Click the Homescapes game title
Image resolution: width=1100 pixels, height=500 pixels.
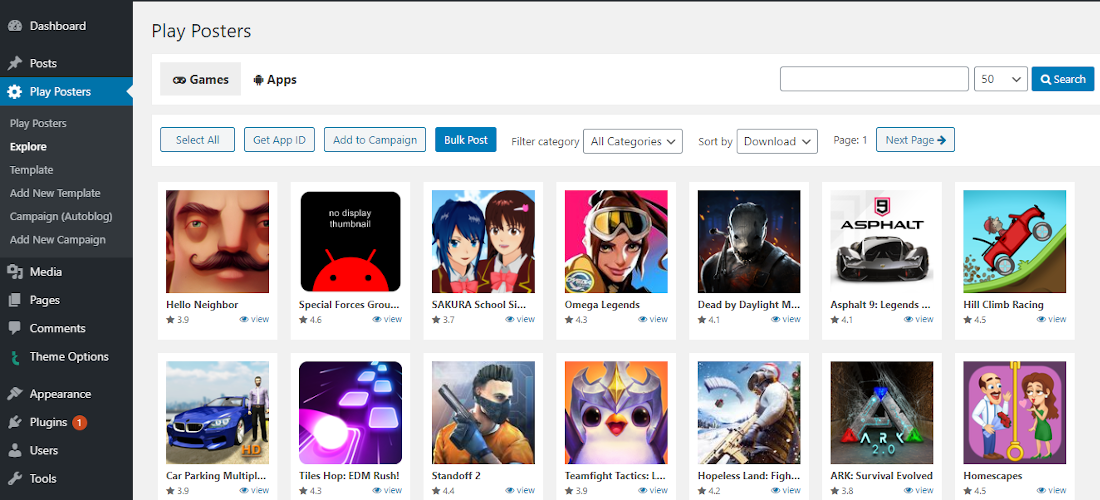pyautogui.click(x=993, y=475)
